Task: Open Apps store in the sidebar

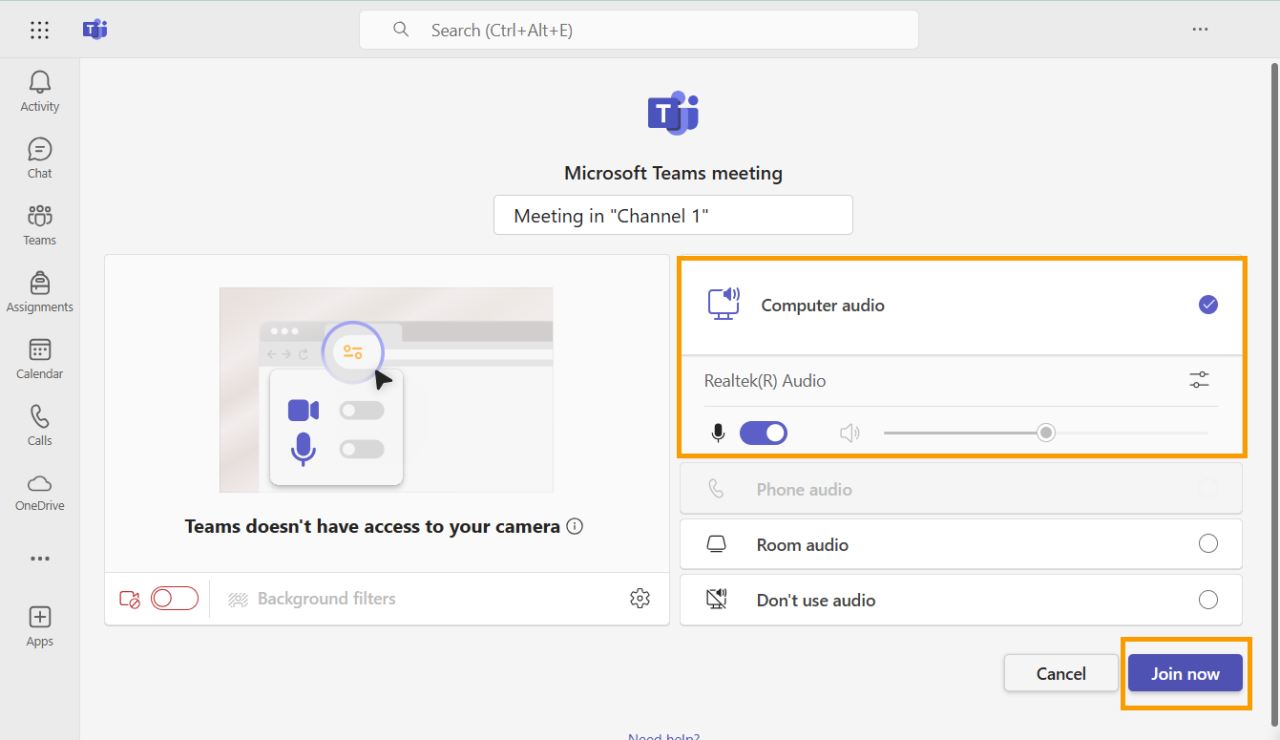Action: tap(40, 626)
